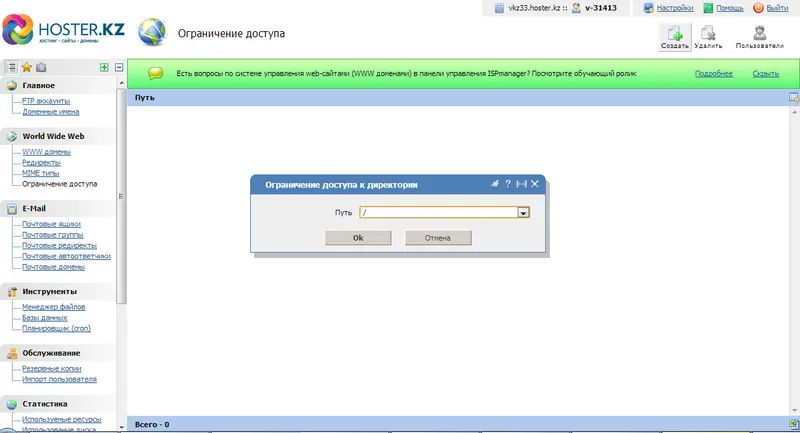Open Доменные имена menu item

click(51, 112)
